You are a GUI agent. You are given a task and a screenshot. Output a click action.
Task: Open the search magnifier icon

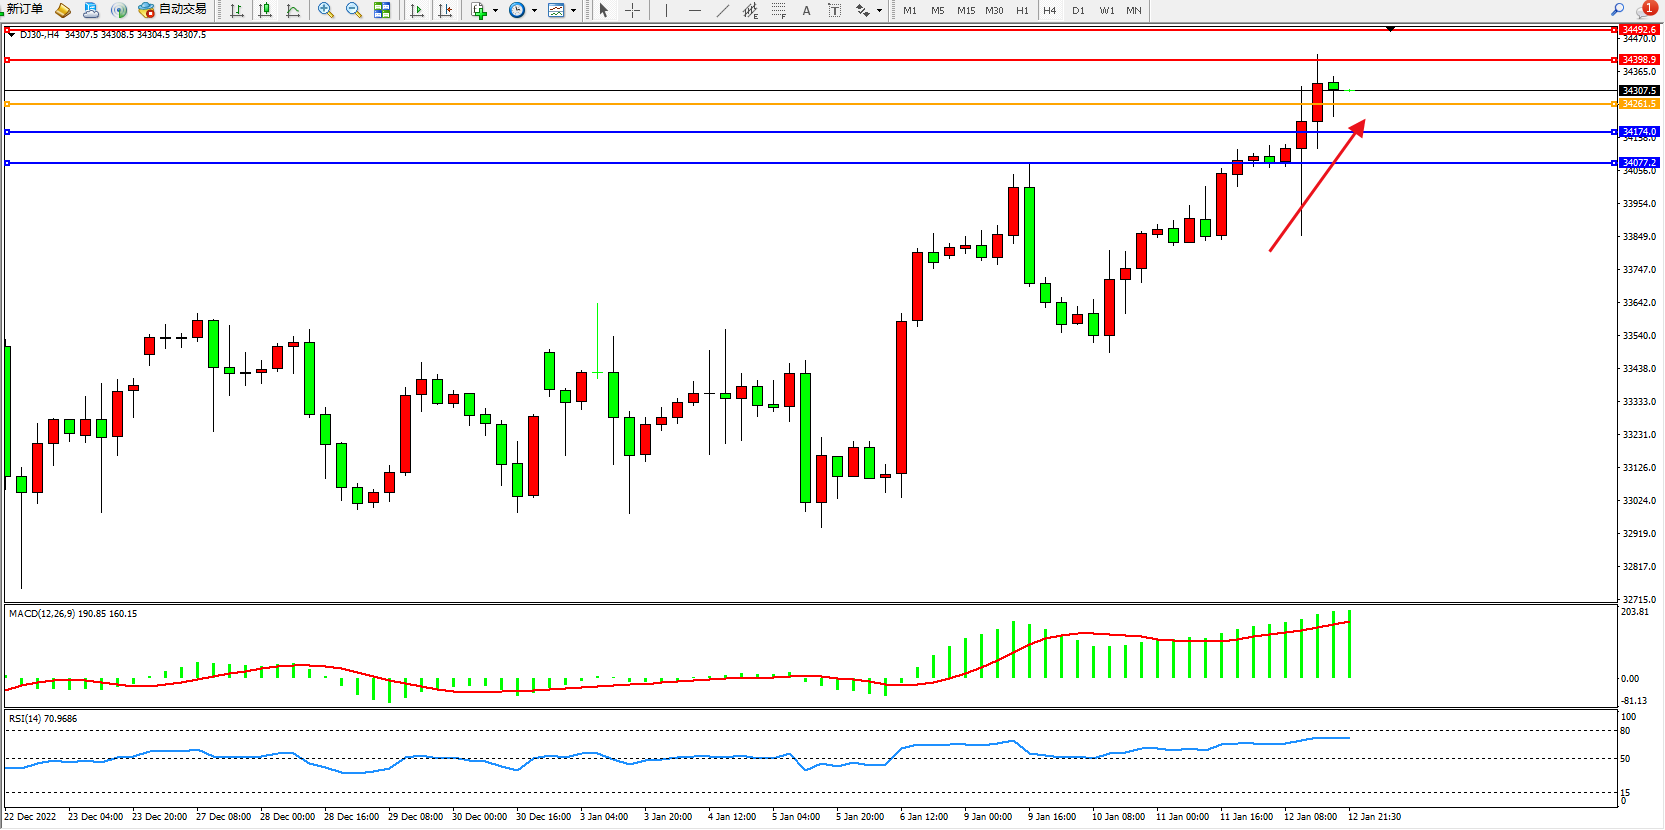[1617, 9]
